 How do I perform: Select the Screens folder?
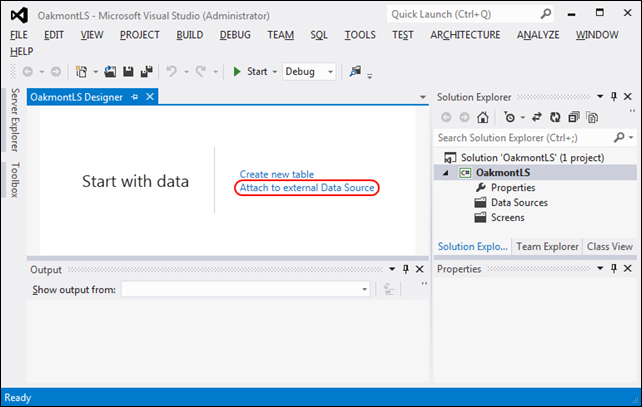(x=508, y=217)
